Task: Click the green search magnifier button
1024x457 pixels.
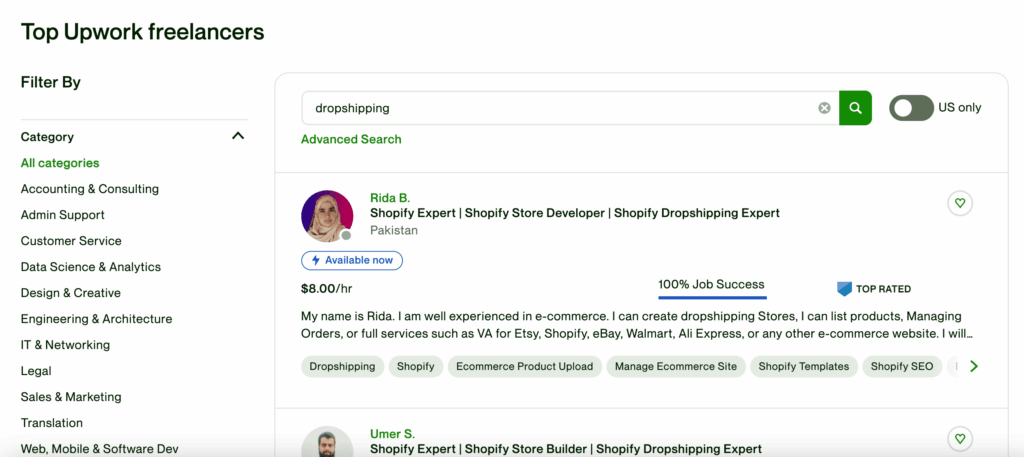Action: pos(856,108)
